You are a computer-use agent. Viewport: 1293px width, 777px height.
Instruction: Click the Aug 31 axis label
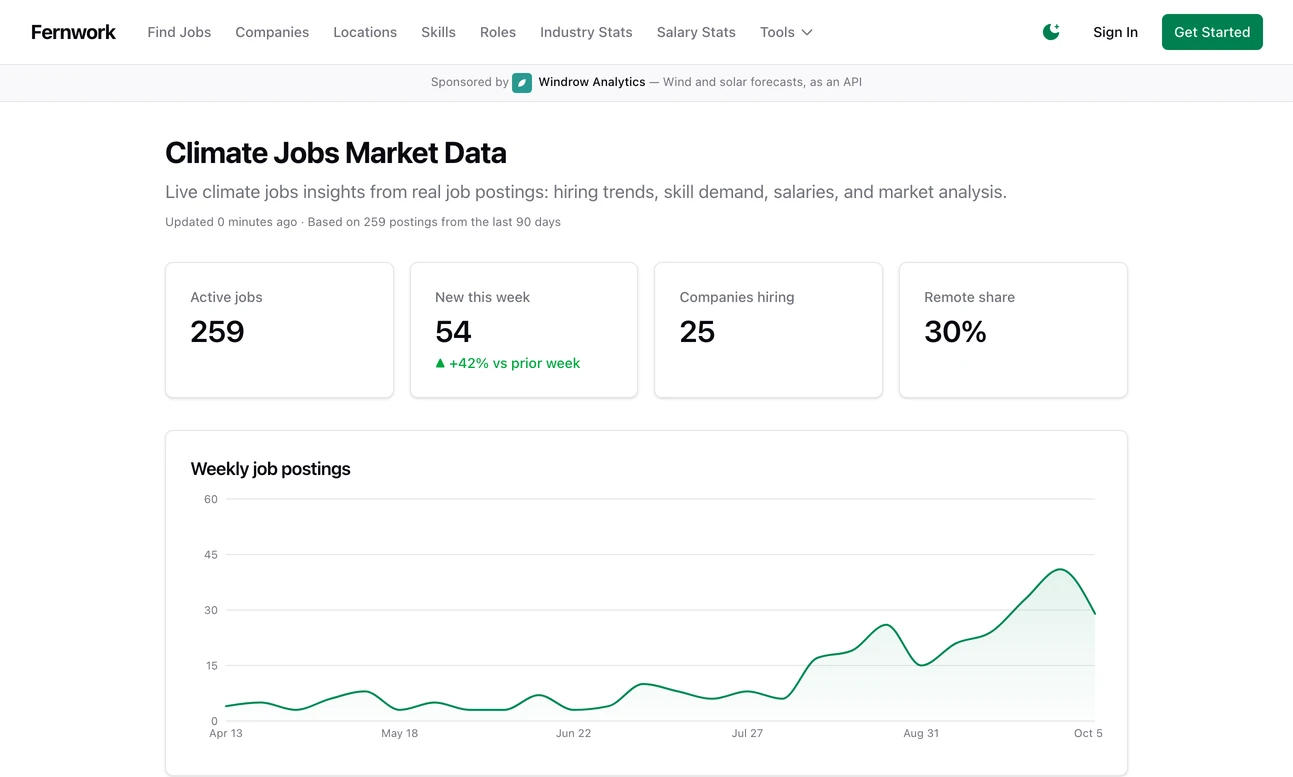point(921,733)
